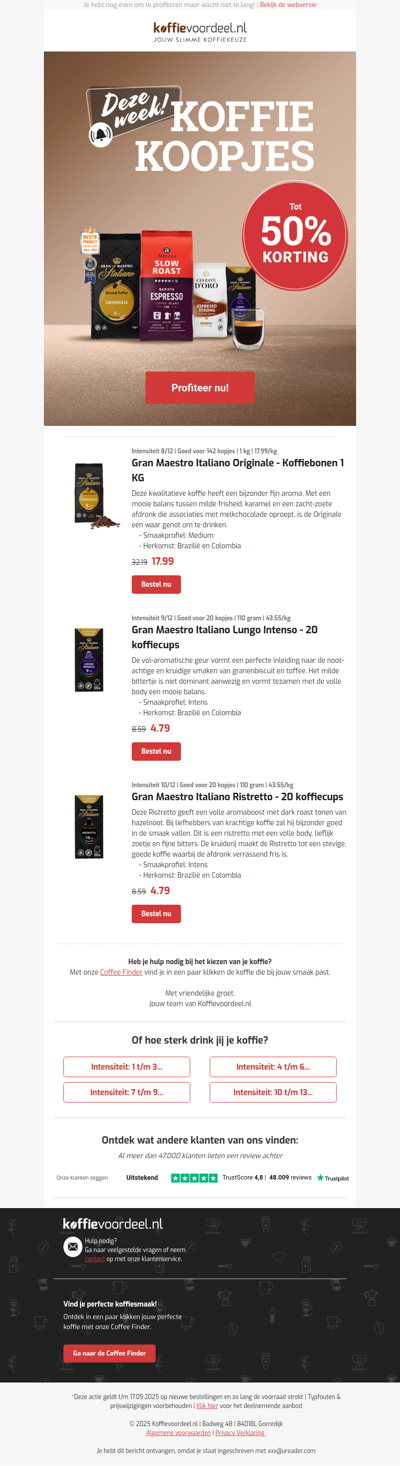400x1466 pixels.
Task: Select 'Intensiteit: 10 t/m 13' option
Action: (x=273, y=1092)
